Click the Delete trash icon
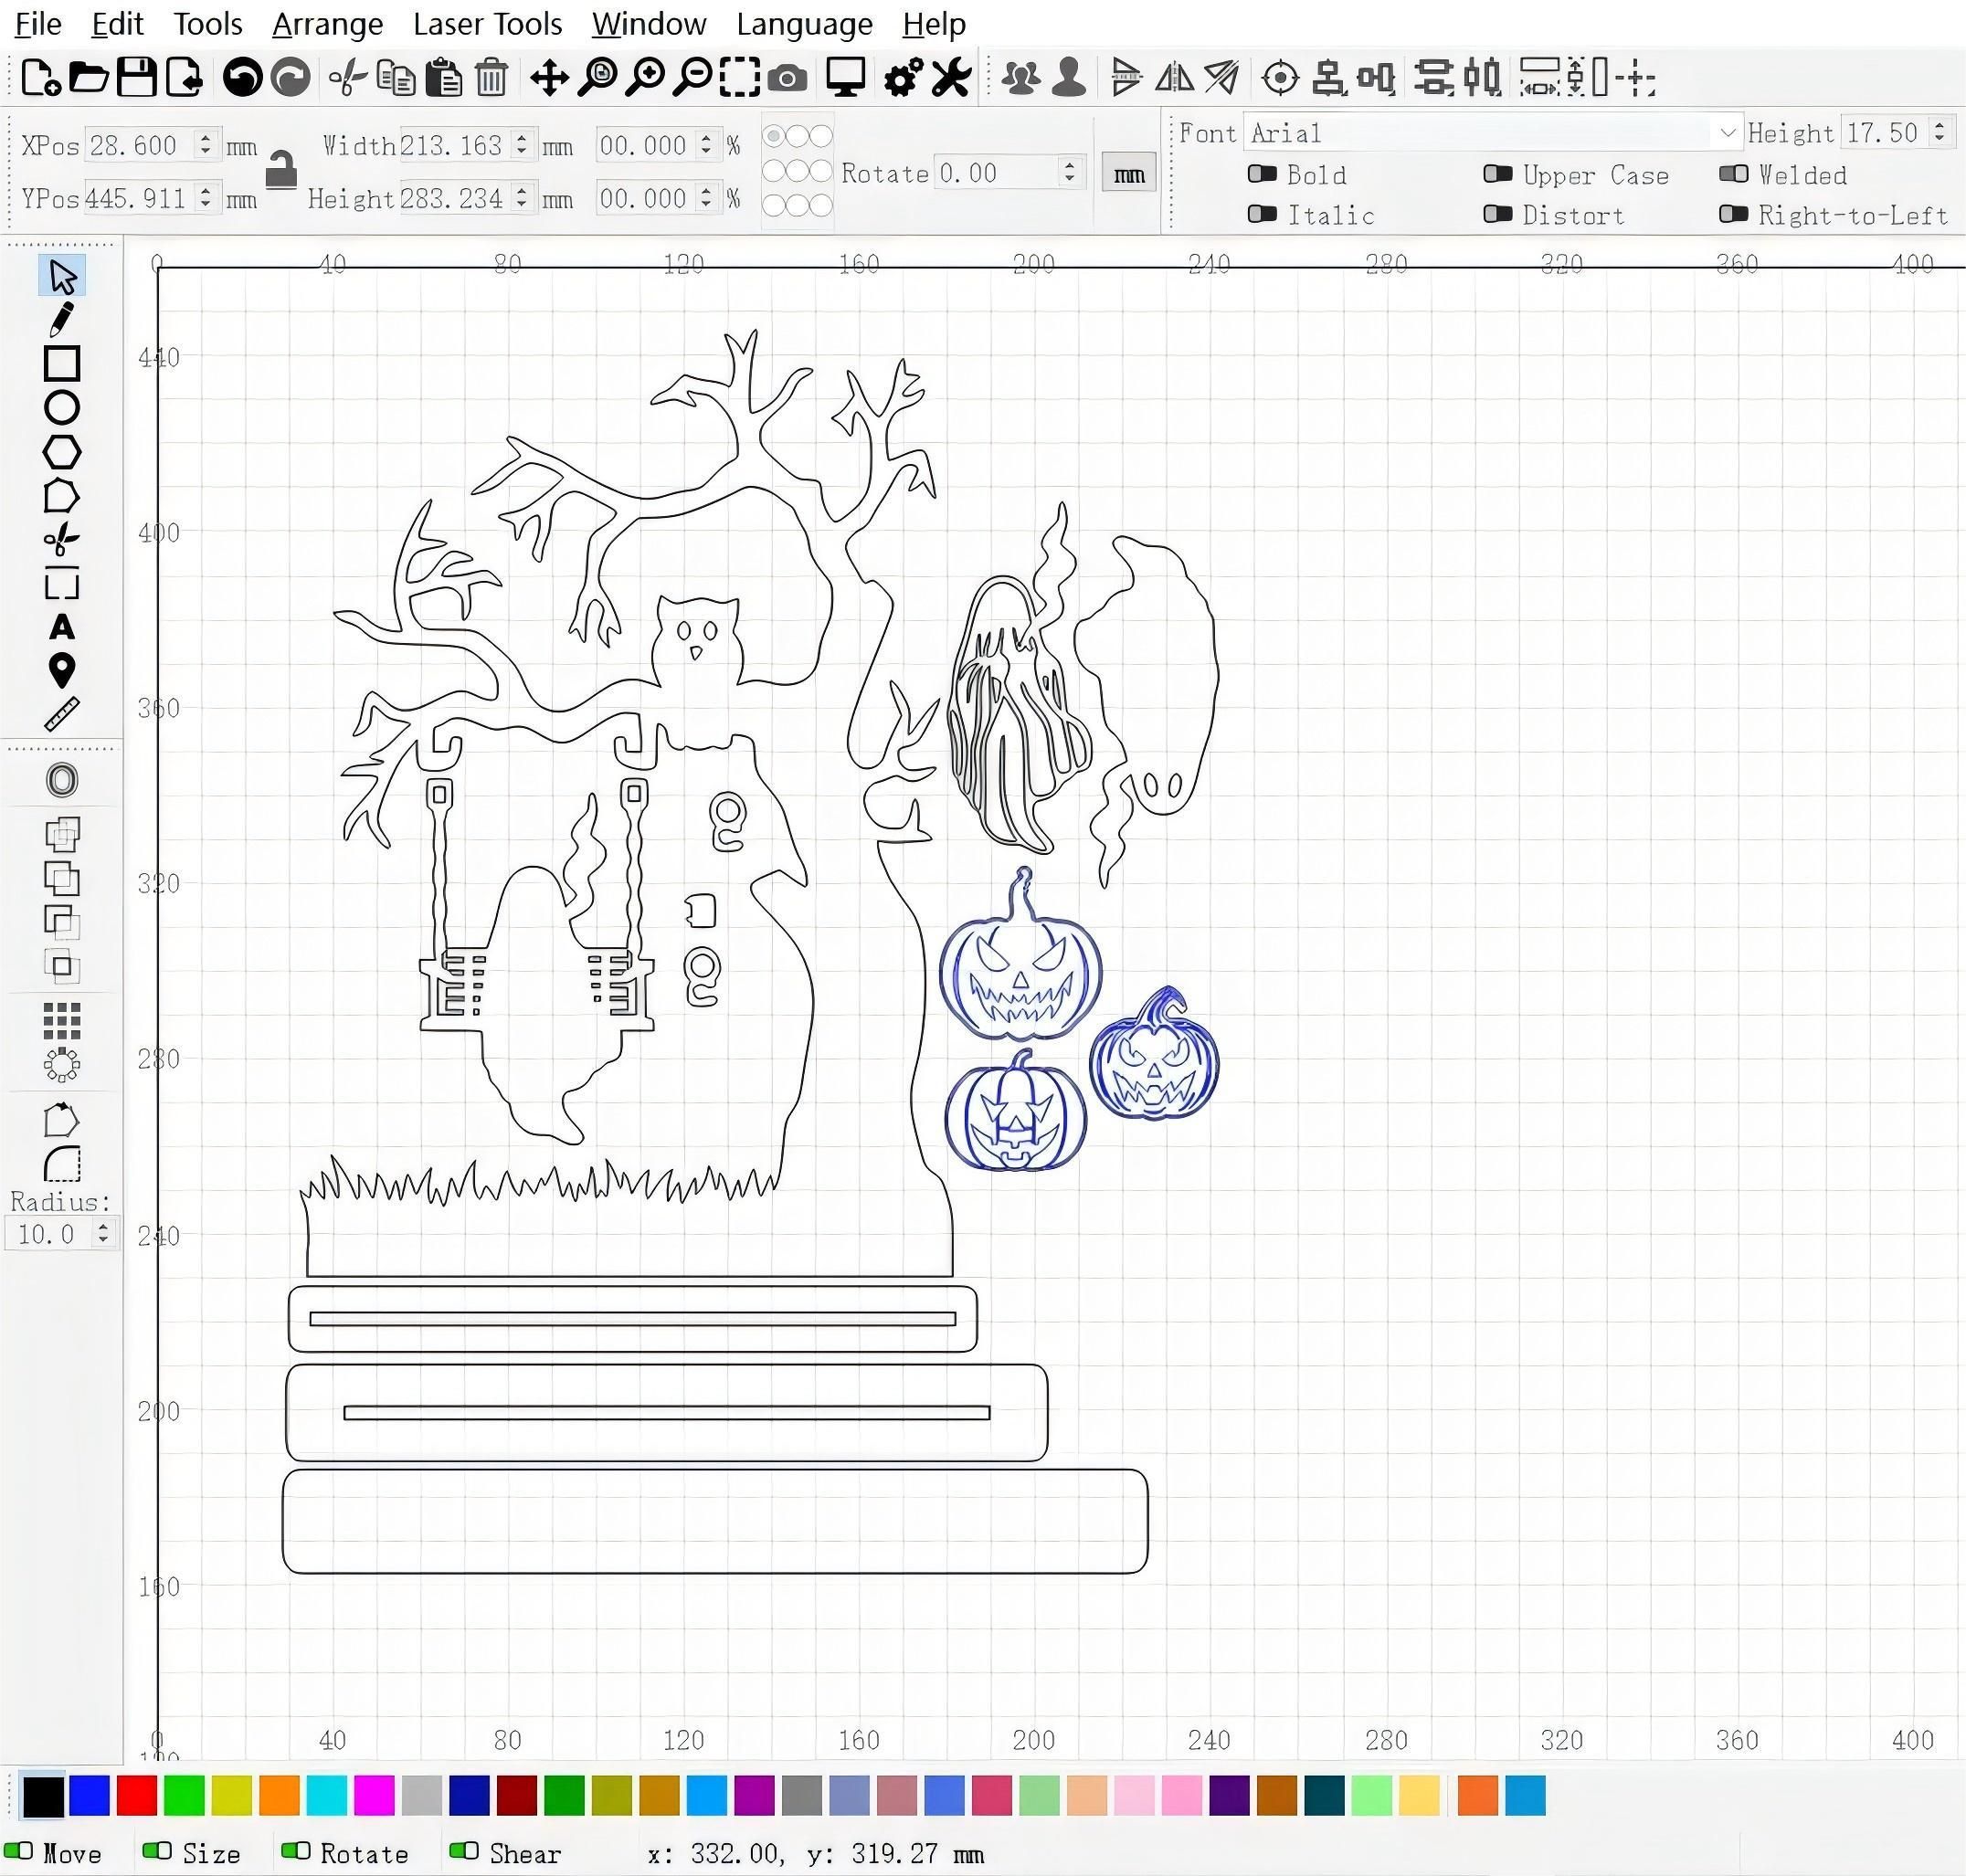Viewport: 1966px width, 1876px height. click(x=491, y=77)
